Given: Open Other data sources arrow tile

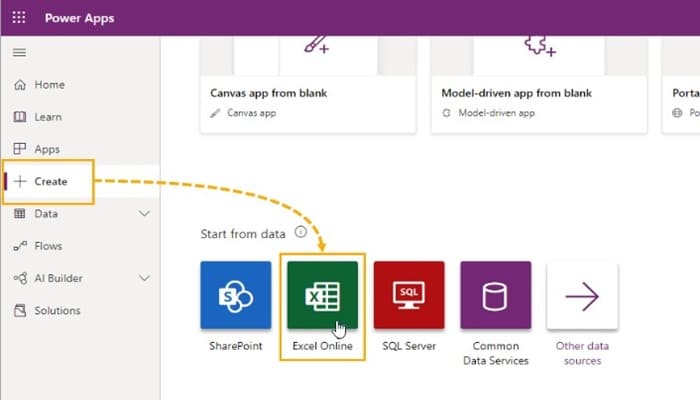Looking at the screenshot, I should 582,295.
